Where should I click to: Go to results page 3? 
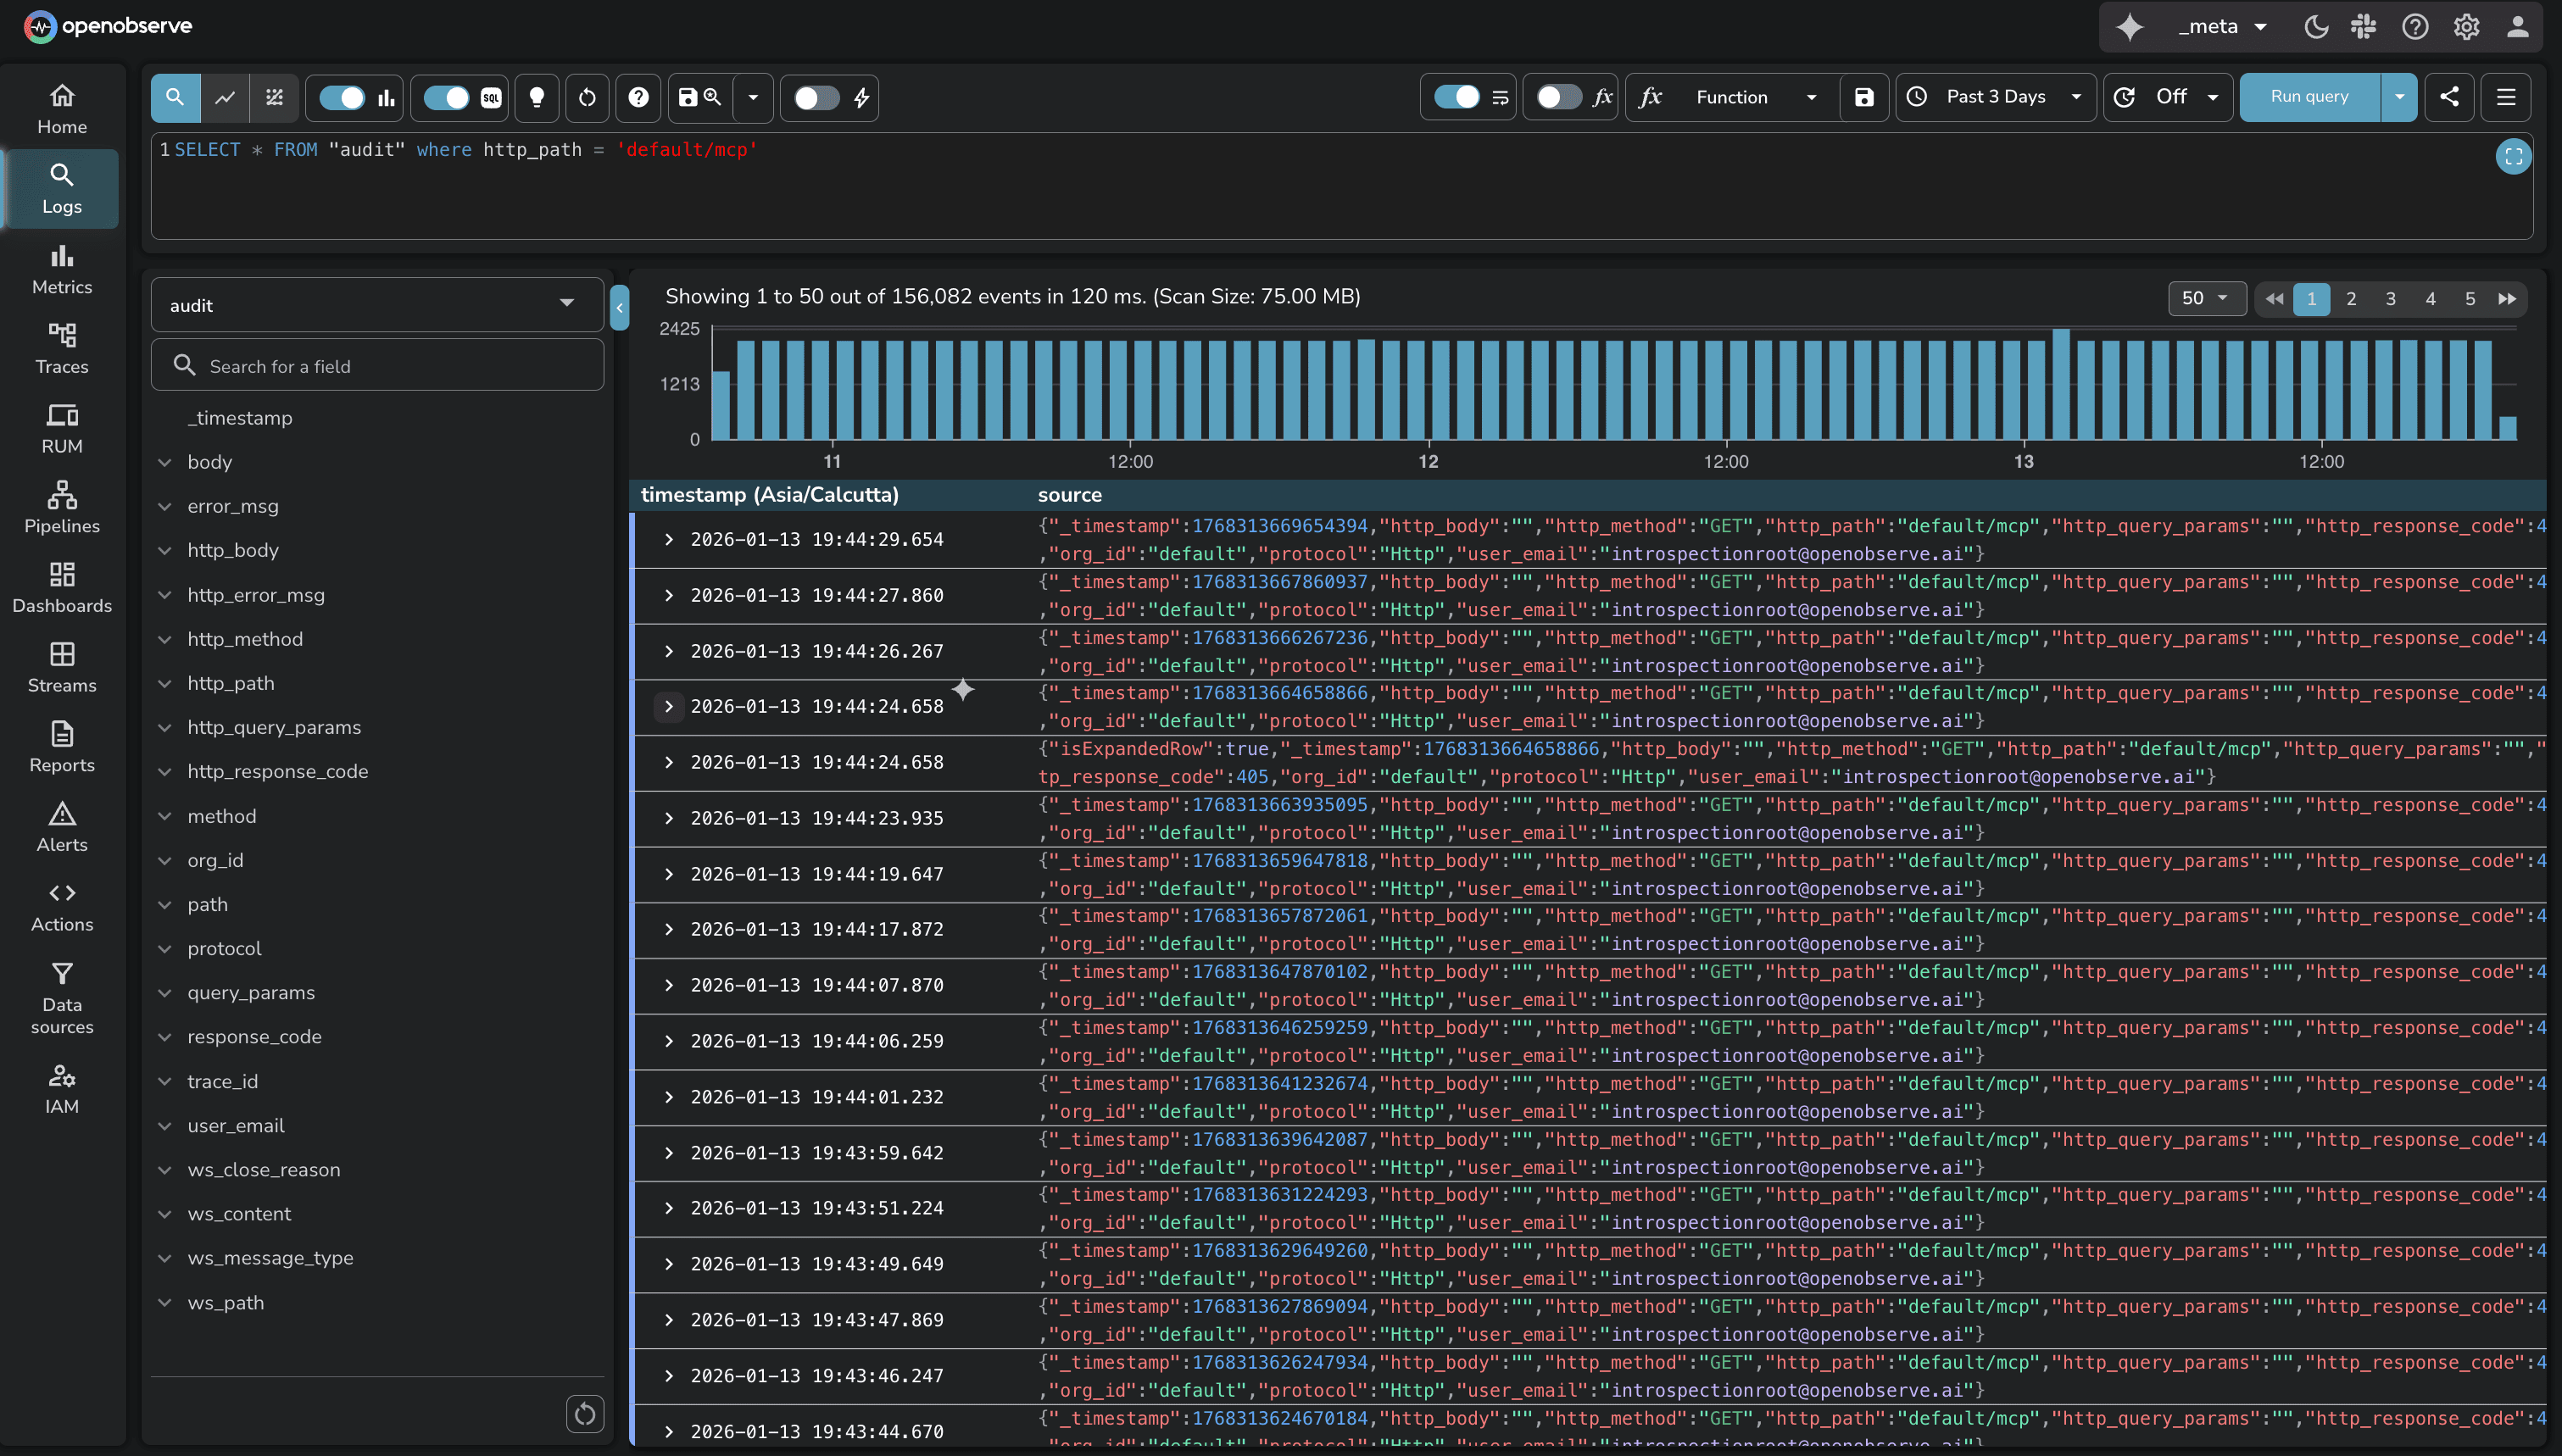[x=2390, y=298]
